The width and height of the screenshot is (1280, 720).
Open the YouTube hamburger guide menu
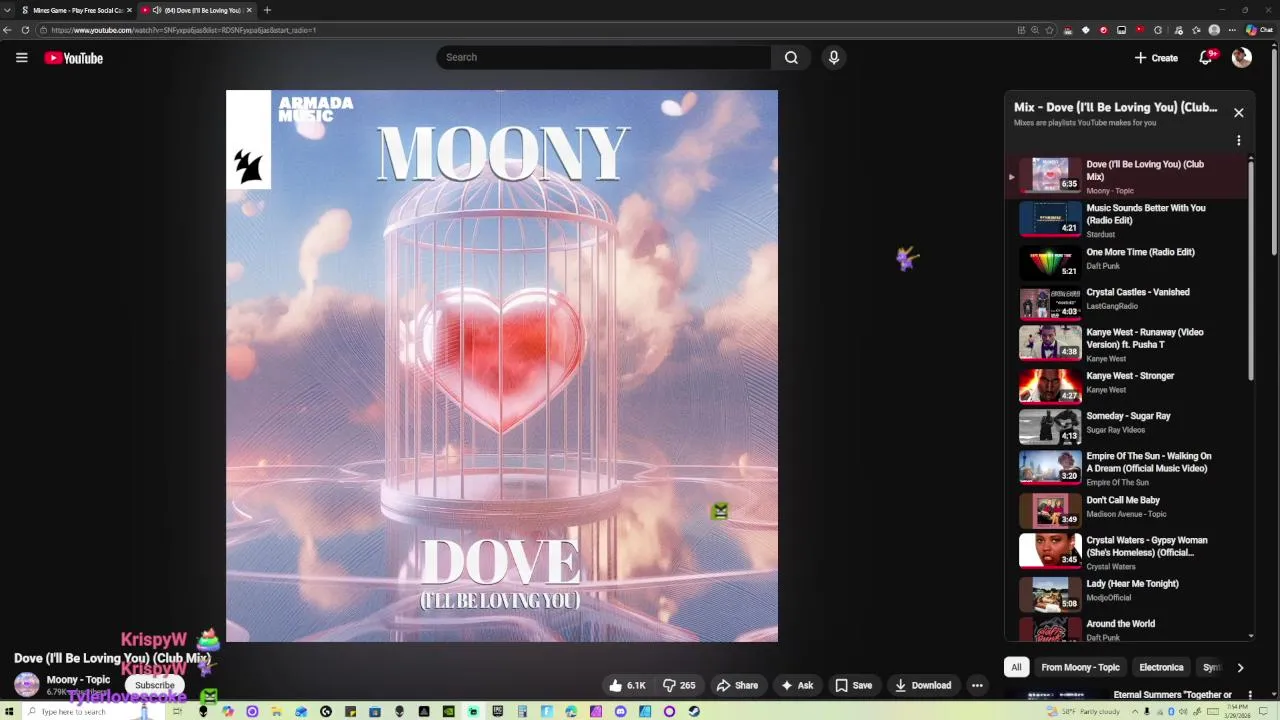click(x=21, y=58)
